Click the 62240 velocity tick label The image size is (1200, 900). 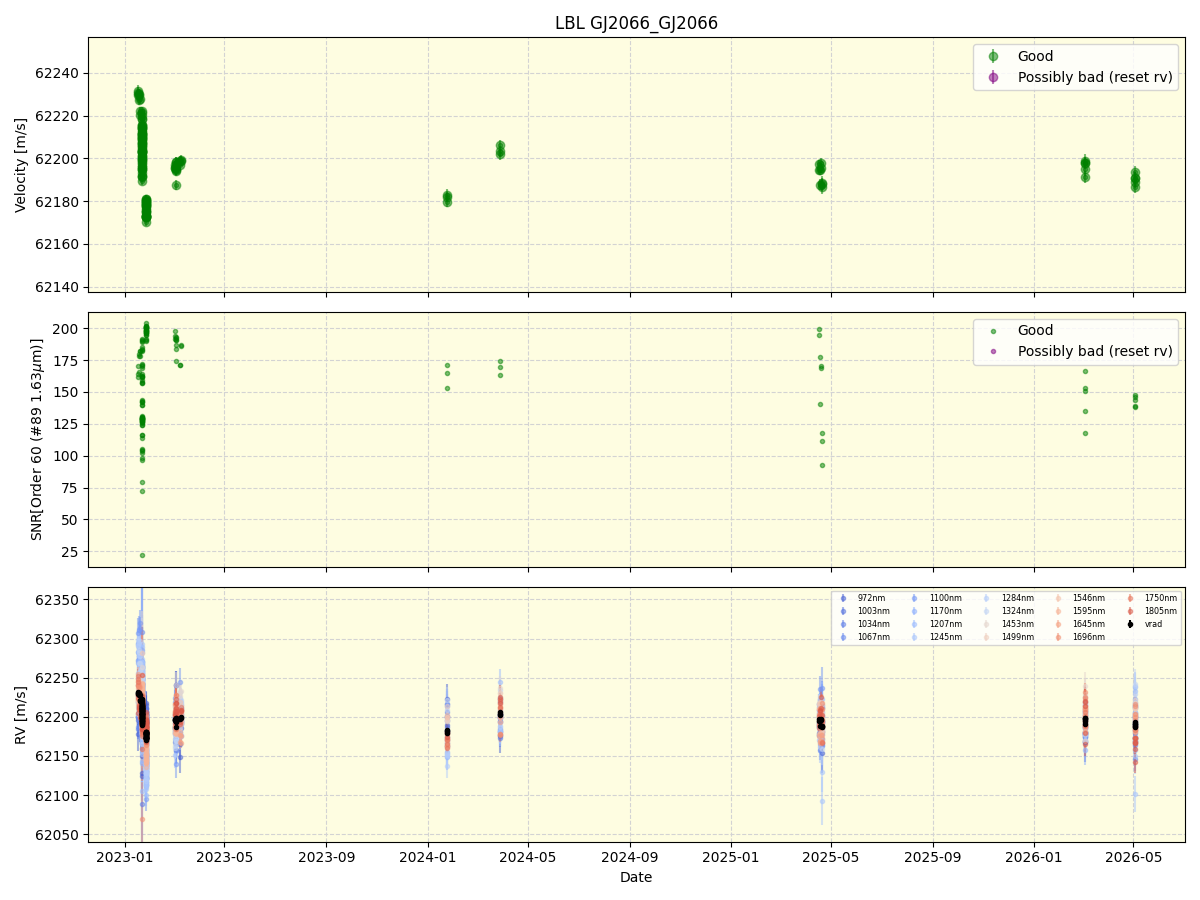click(x=59, y=73)
